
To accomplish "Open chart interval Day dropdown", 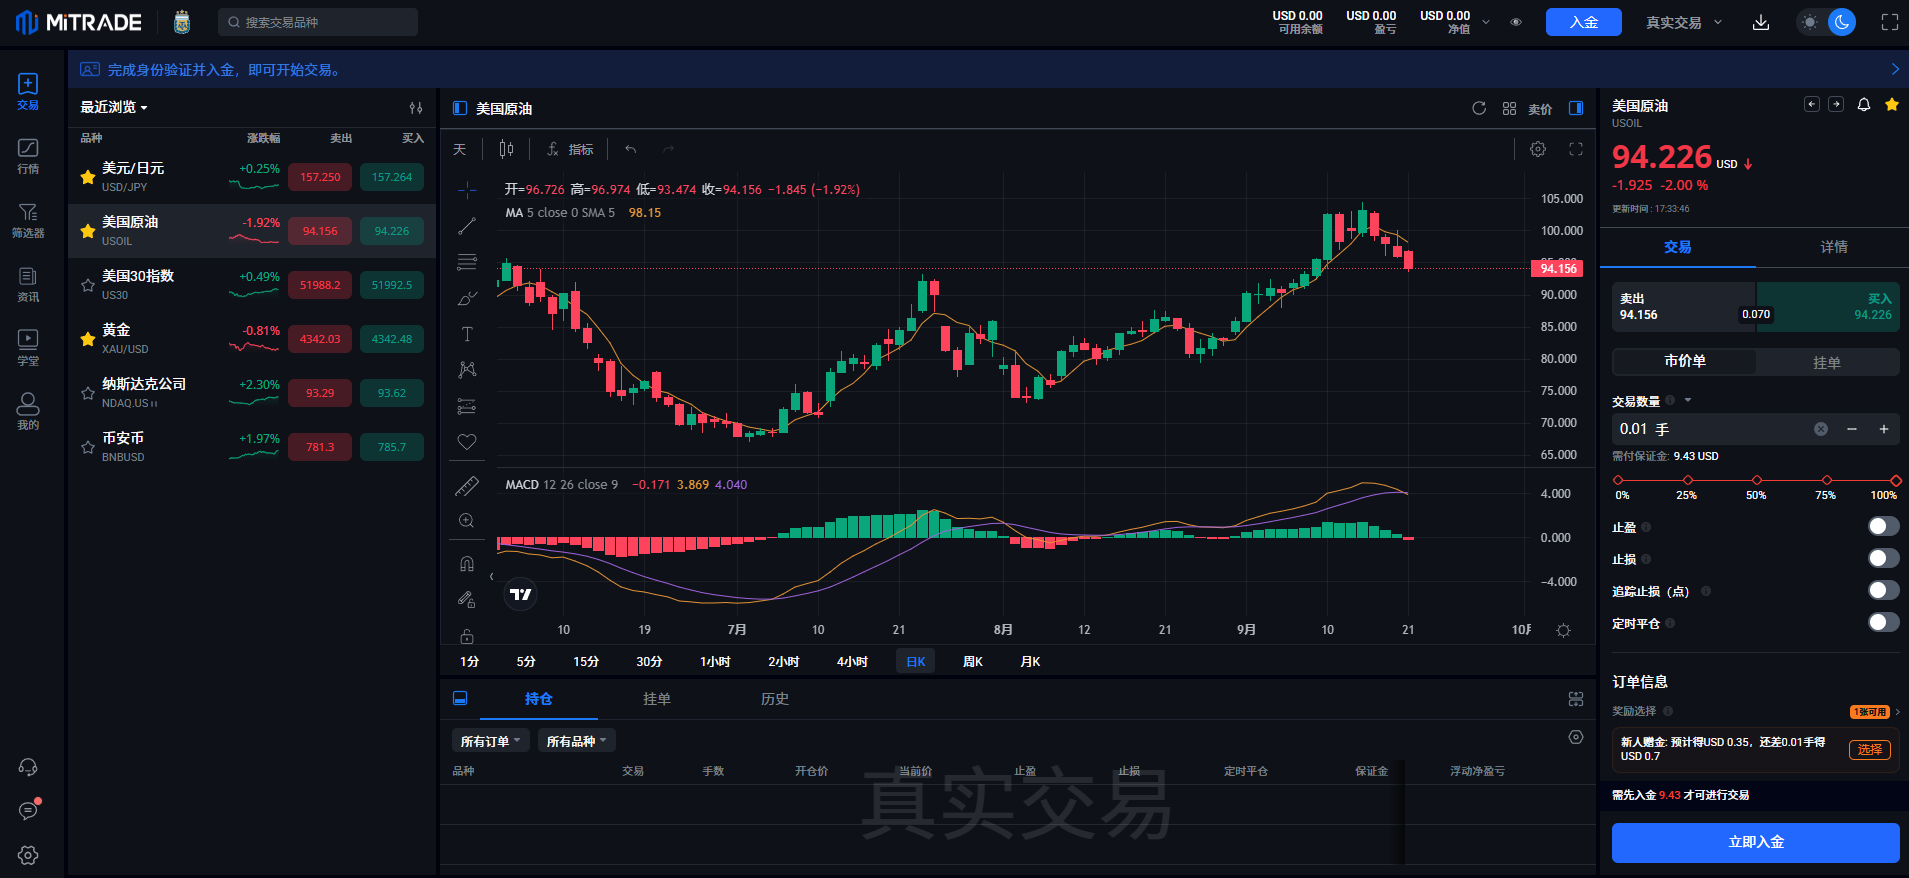I will click(460, 149).
